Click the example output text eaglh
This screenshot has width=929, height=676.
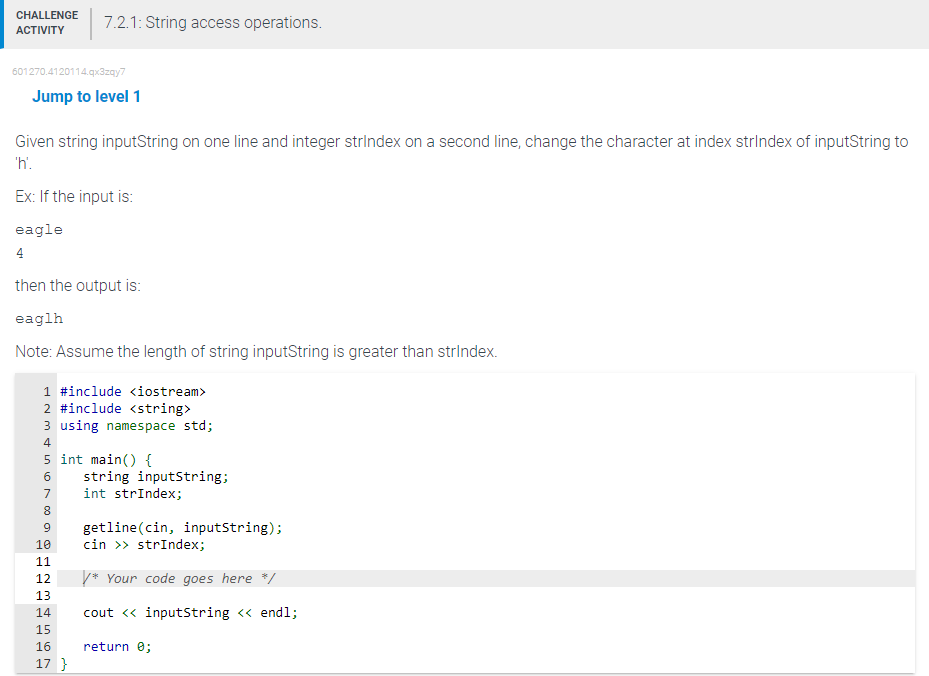coord(38,318)
